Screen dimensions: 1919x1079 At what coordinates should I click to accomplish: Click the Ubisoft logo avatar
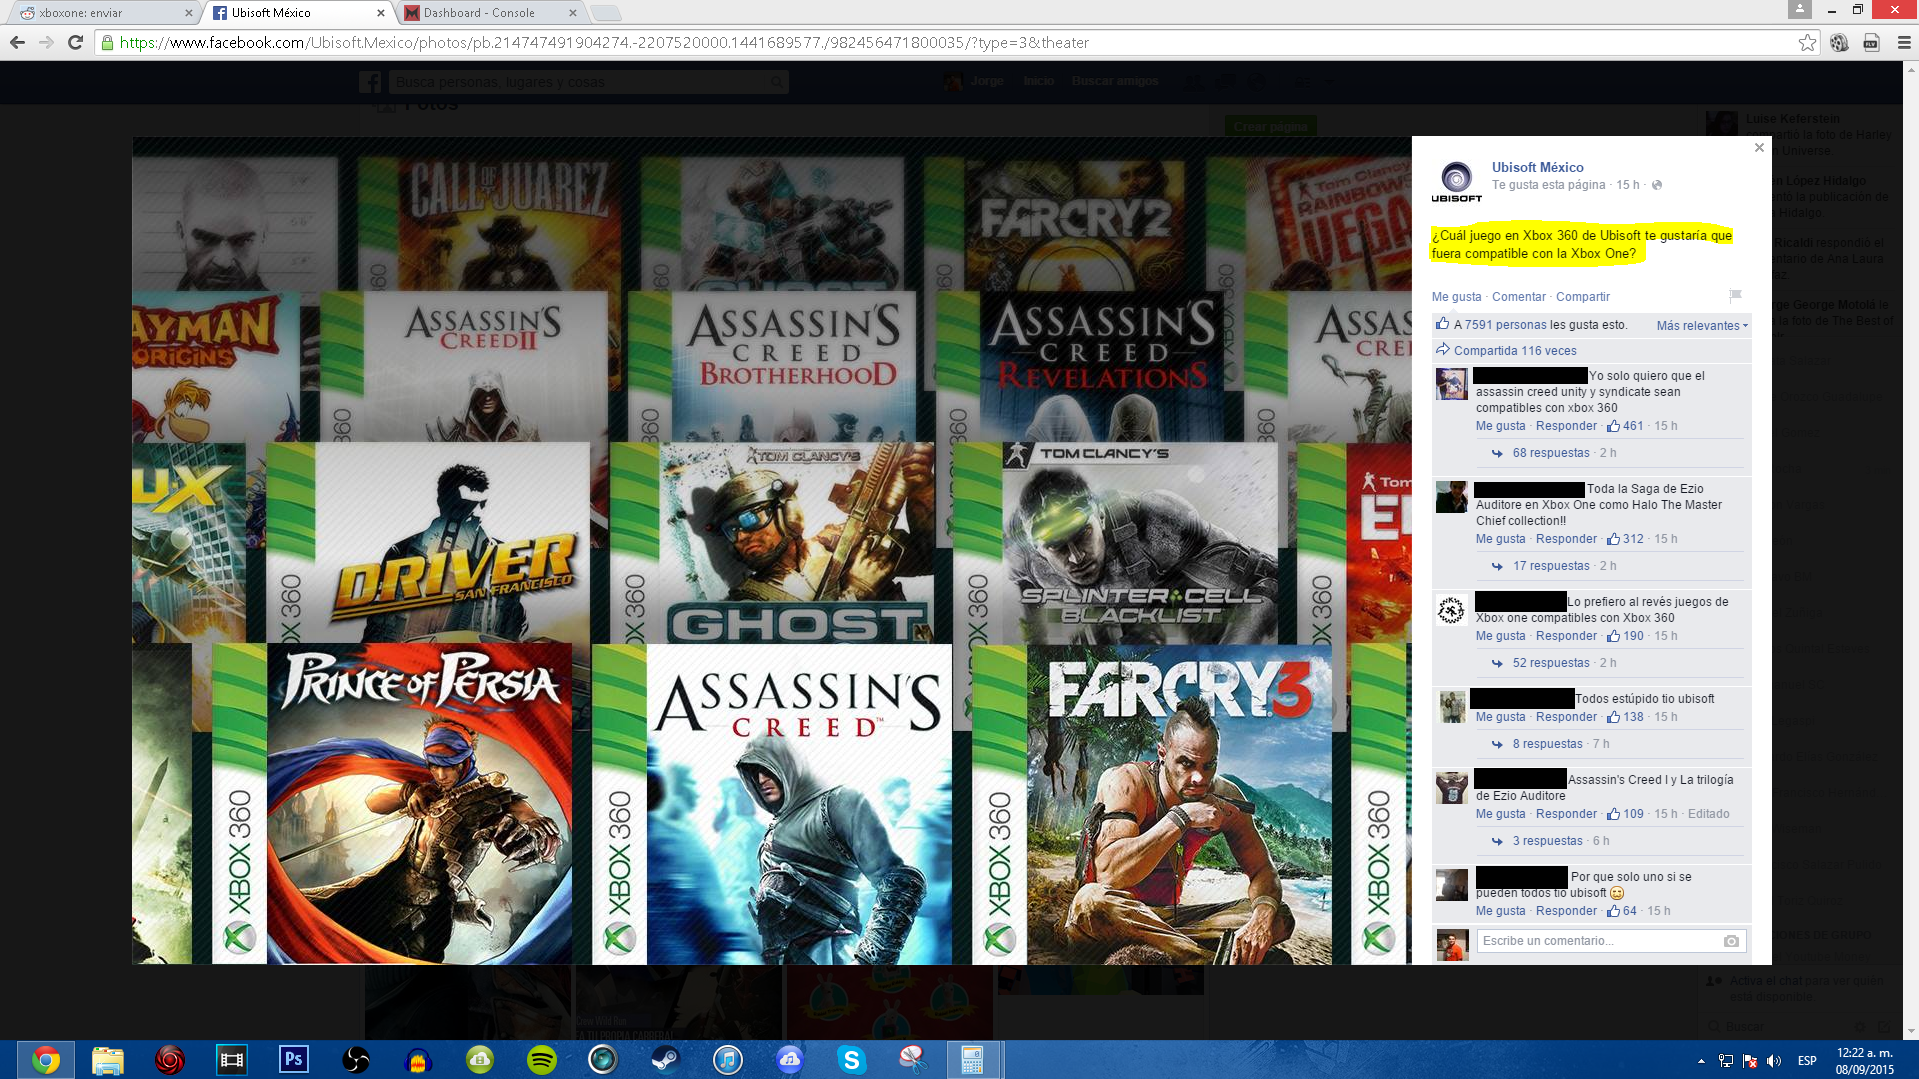1456,181
